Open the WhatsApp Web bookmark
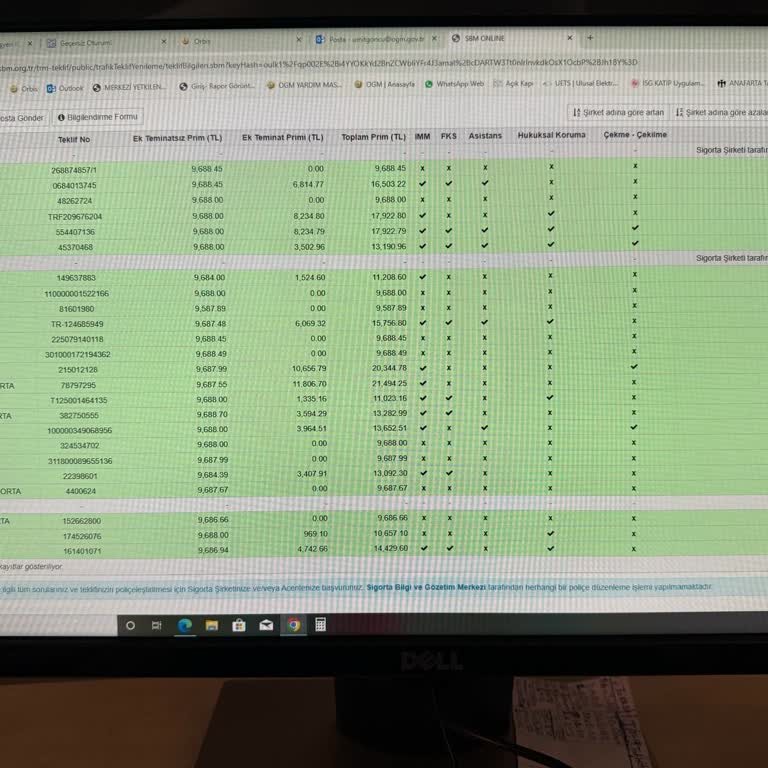768x768 pixels. coord(454,84)
